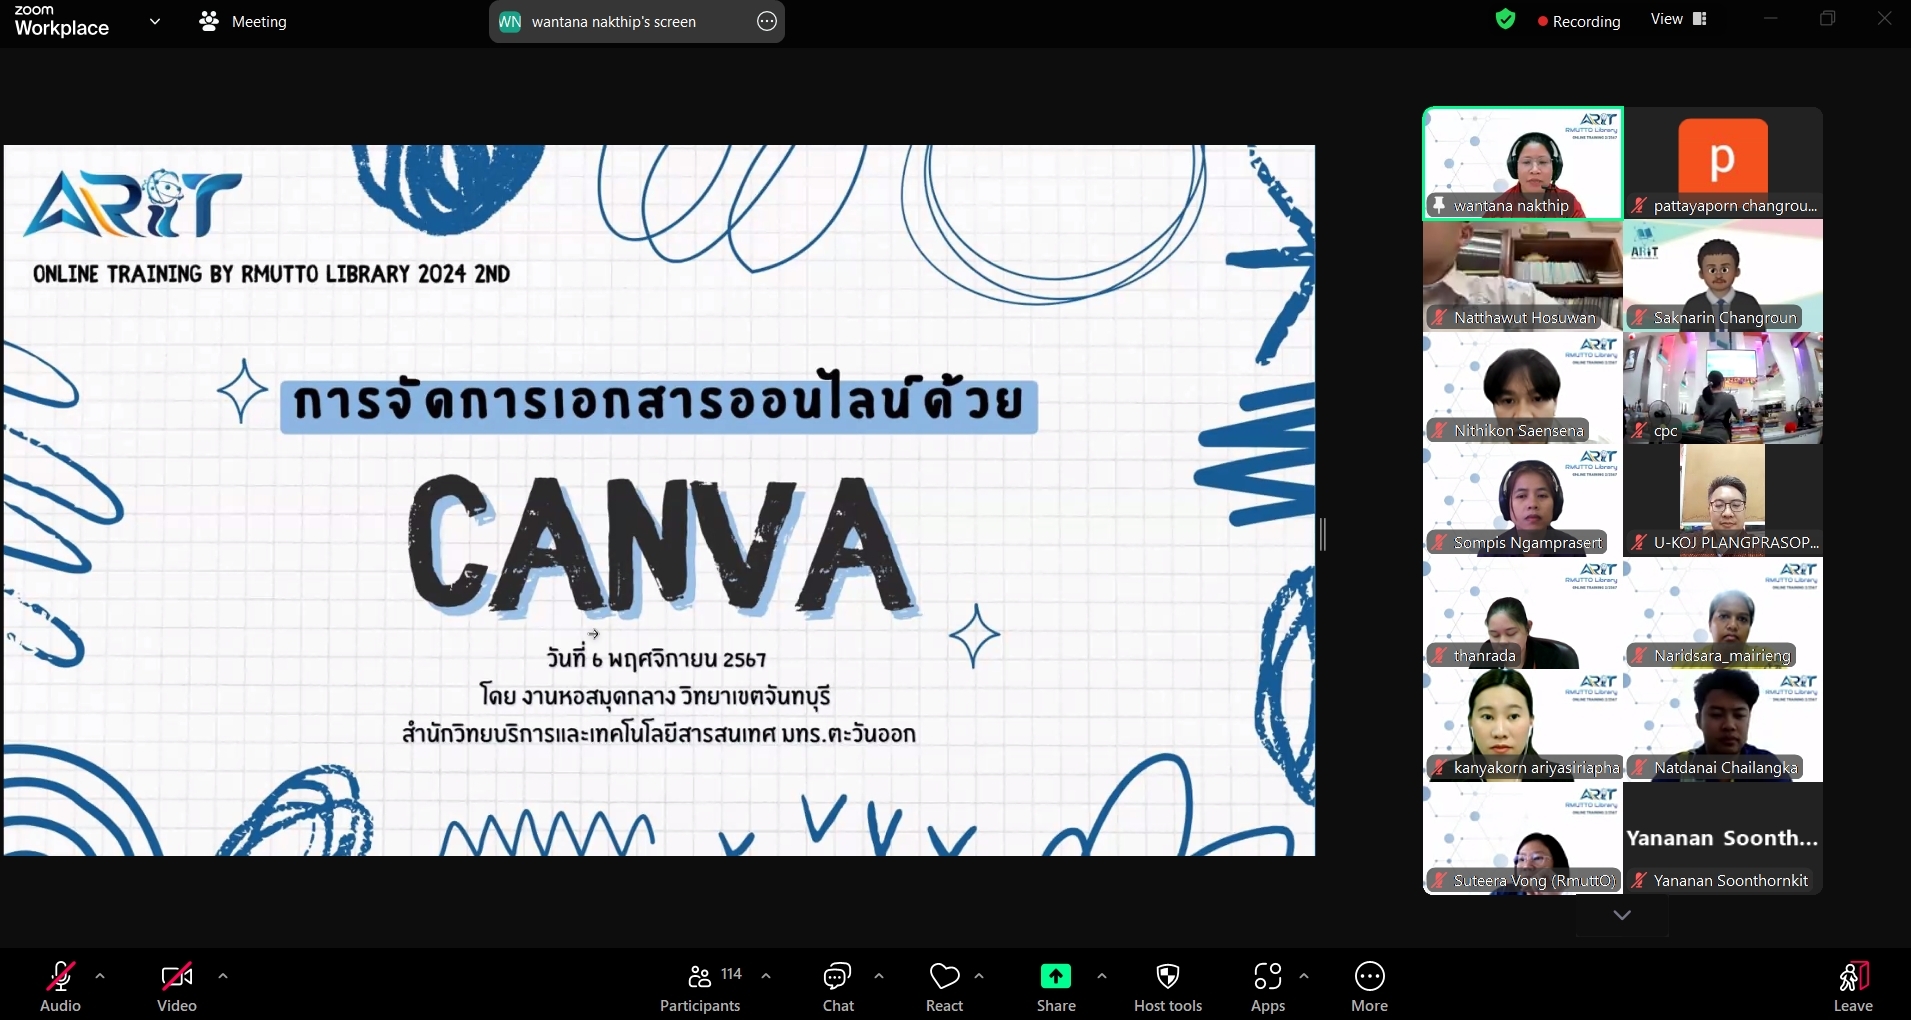
Task: Click muted mic icon on cpc tile
Action: [x=1639, y=431]
